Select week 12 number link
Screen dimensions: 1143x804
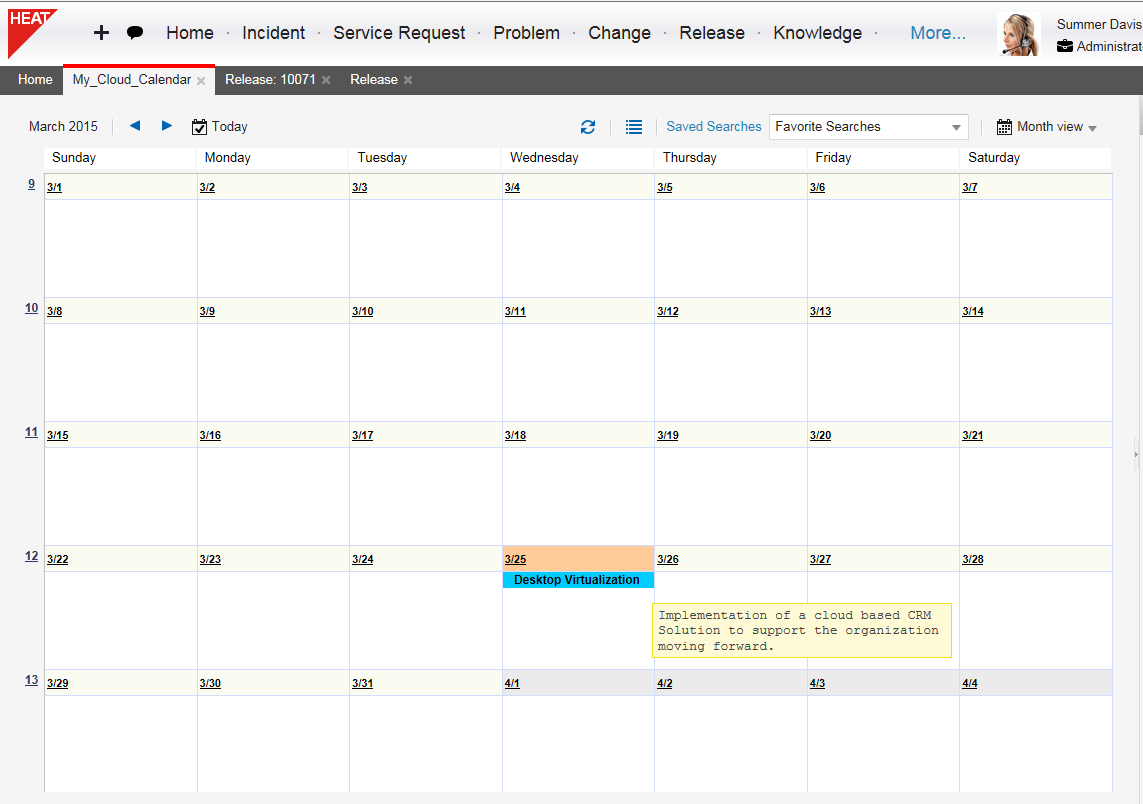tap(31, 557)
